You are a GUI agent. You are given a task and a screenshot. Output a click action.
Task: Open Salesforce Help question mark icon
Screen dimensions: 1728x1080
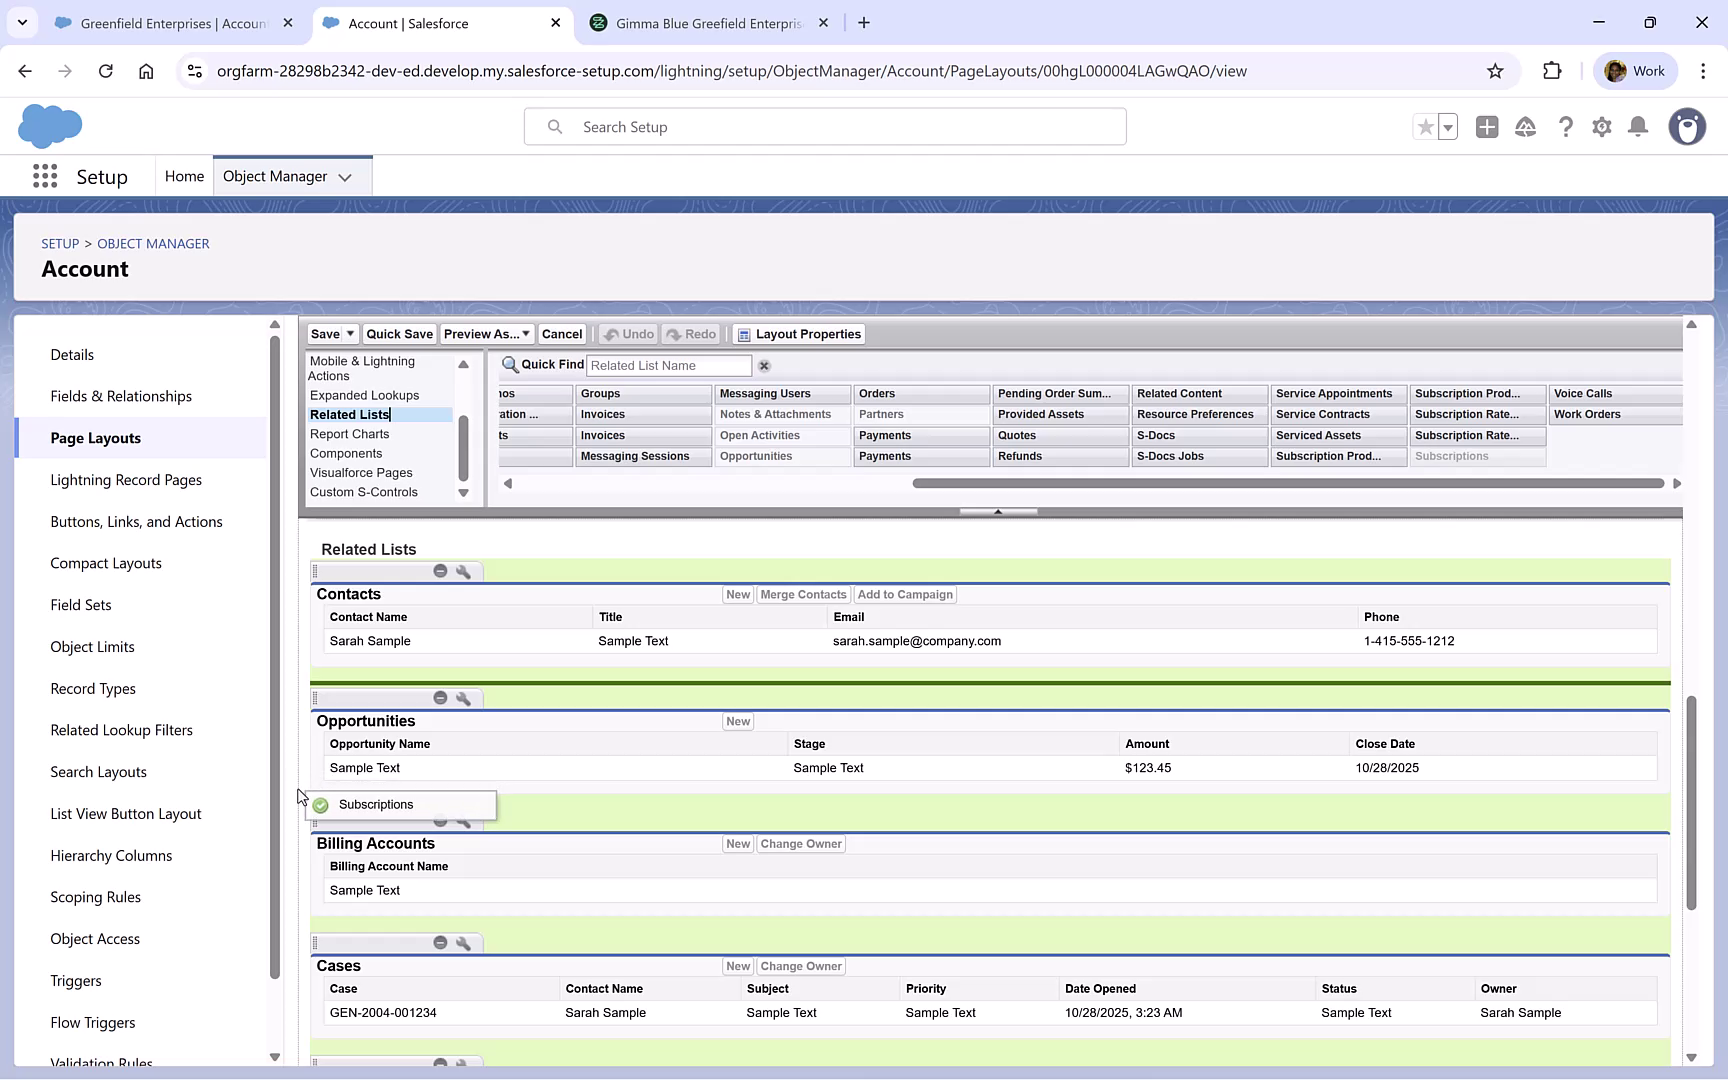point(1566,127)
